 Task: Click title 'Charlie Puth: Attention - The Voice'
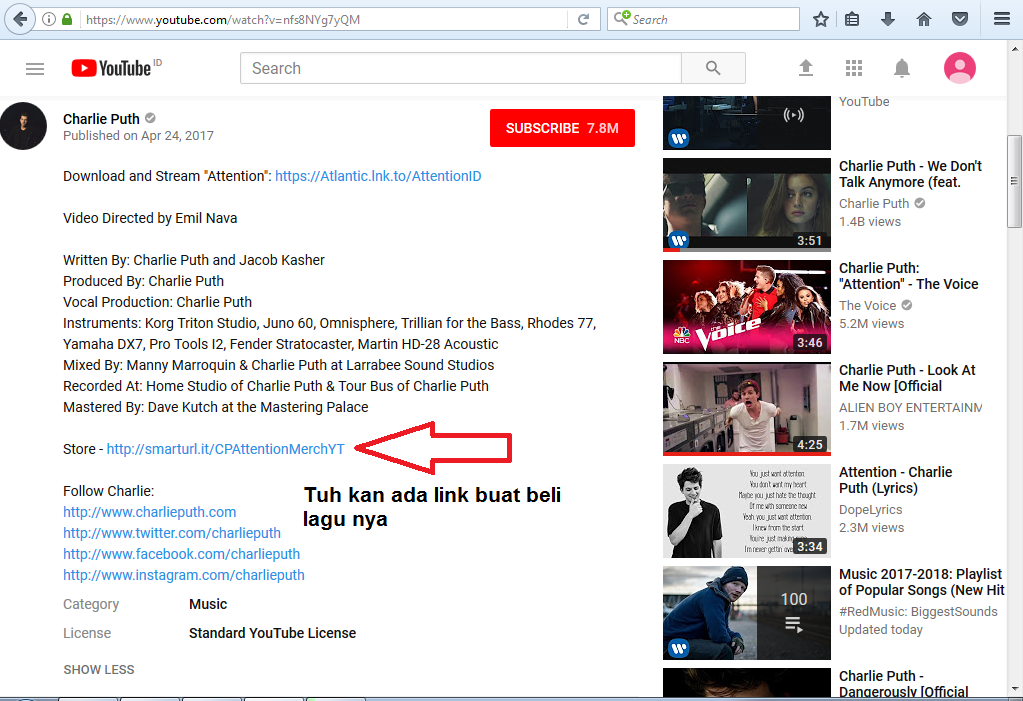908,276
